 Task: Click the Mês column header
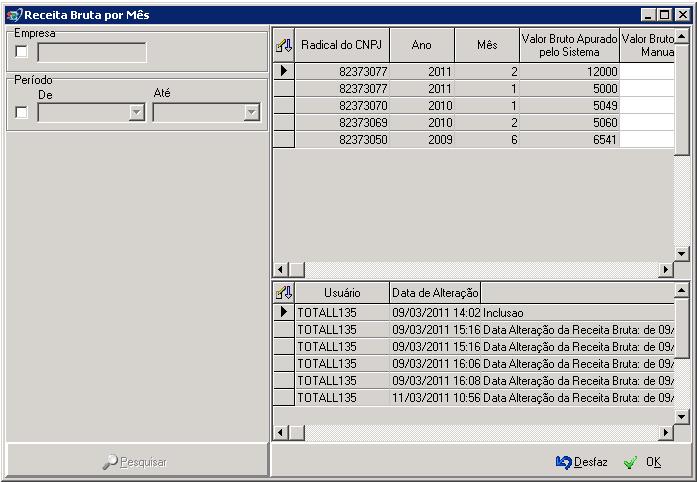(487, 45)
